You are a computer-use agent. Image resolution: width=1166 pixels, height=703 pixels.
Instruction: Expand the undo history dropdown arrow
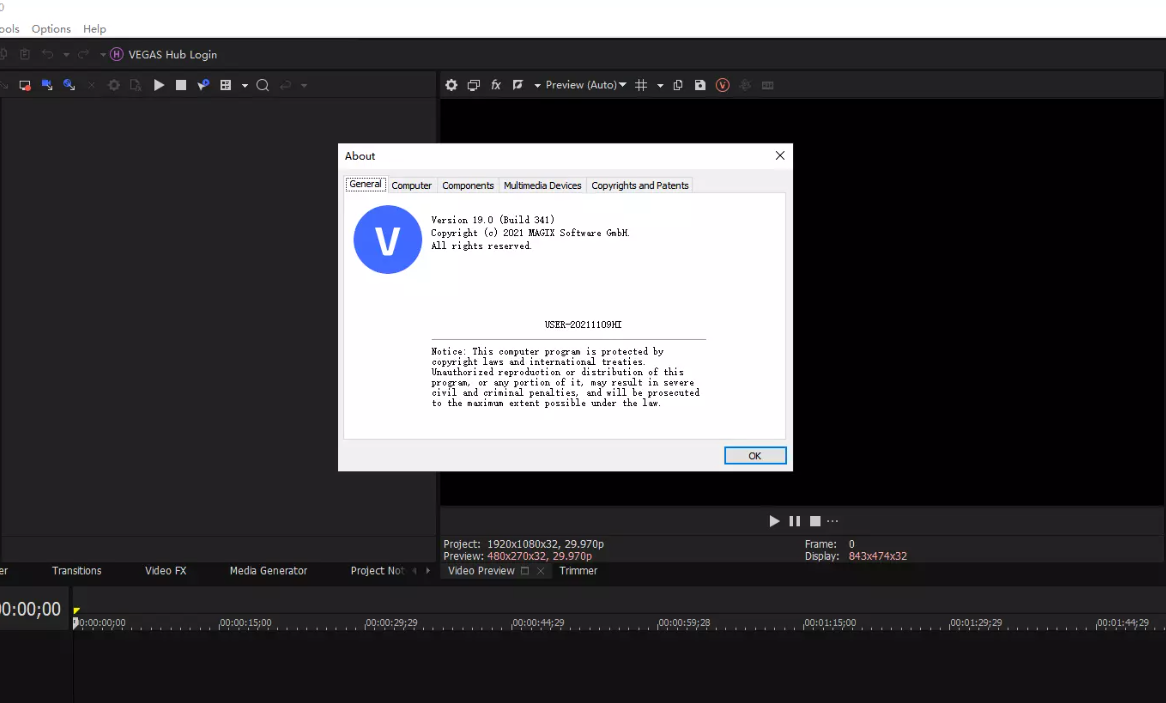(x=65, y=54)
